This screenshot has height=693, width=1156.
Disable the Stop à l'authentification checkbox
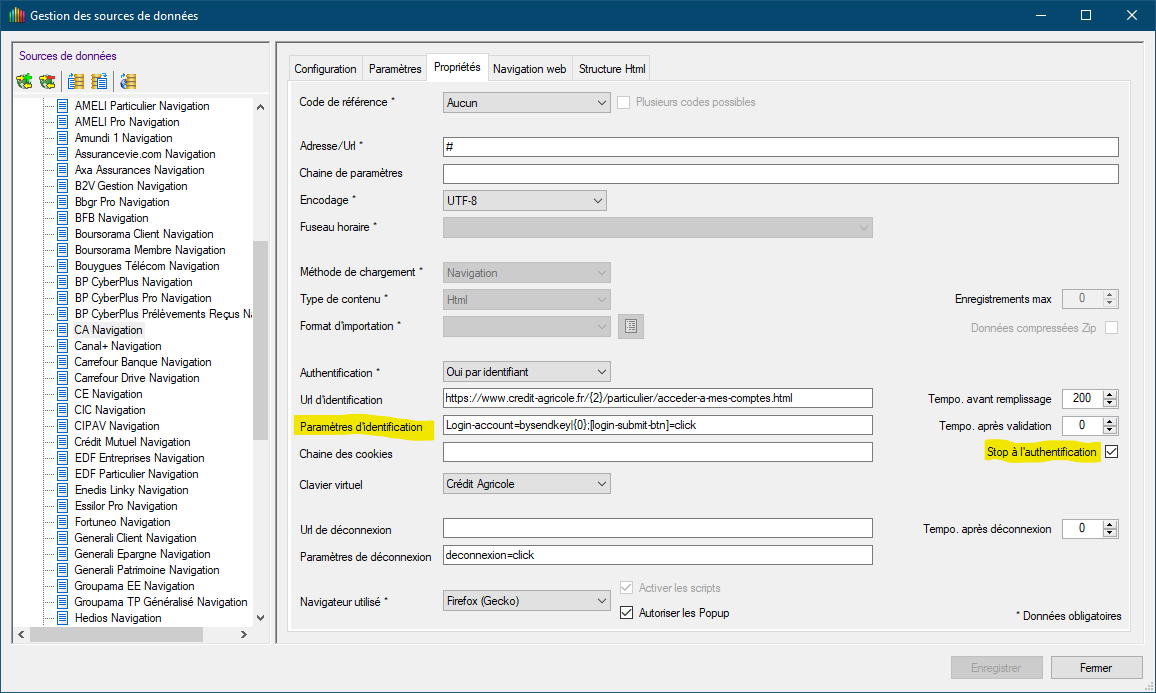coord(1111,452)
